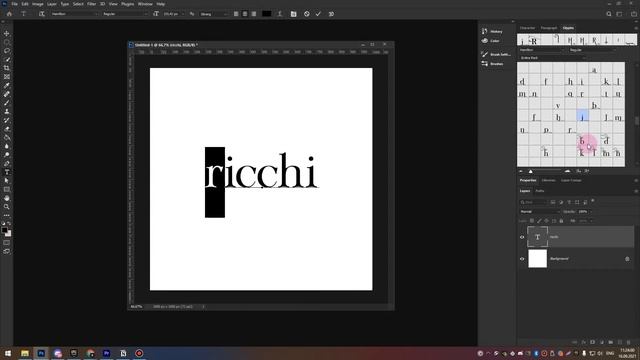Switch to the Character tab
This screenshot has width=640, height=360.
pos(527,28)
